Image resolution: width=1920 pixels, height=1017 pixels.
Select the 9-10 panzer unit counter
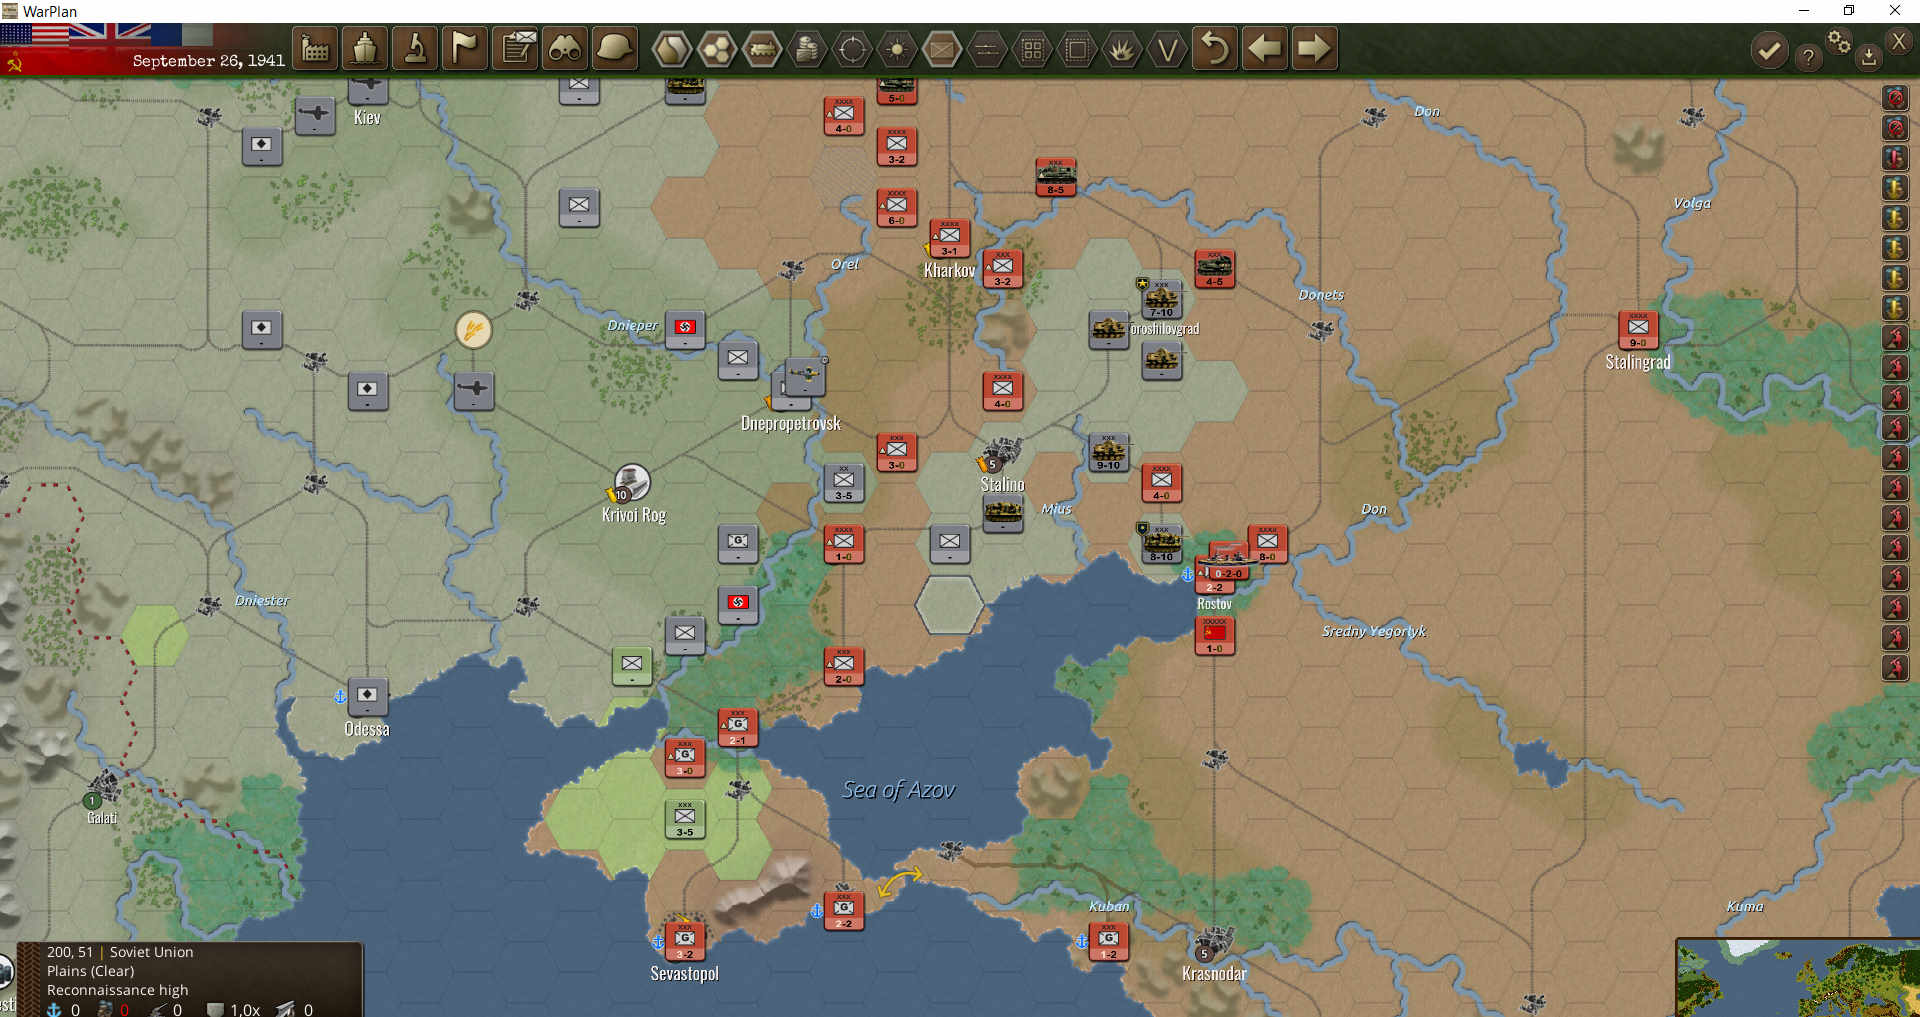pyautogui.click(x=1109, y=453)
